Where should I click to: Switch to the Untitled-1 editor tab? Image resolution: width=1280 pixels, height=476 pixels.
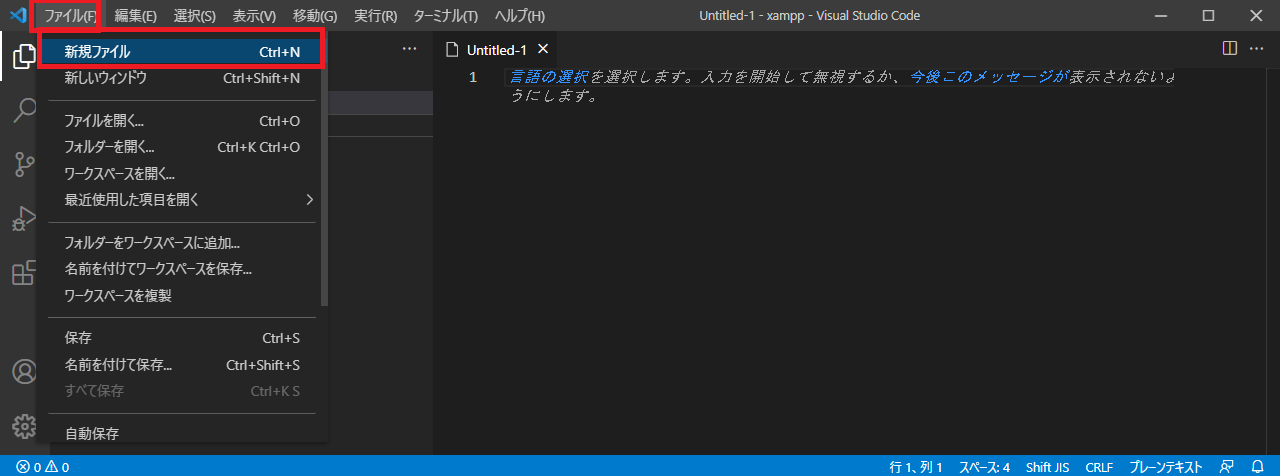click(x=497, y=49)
